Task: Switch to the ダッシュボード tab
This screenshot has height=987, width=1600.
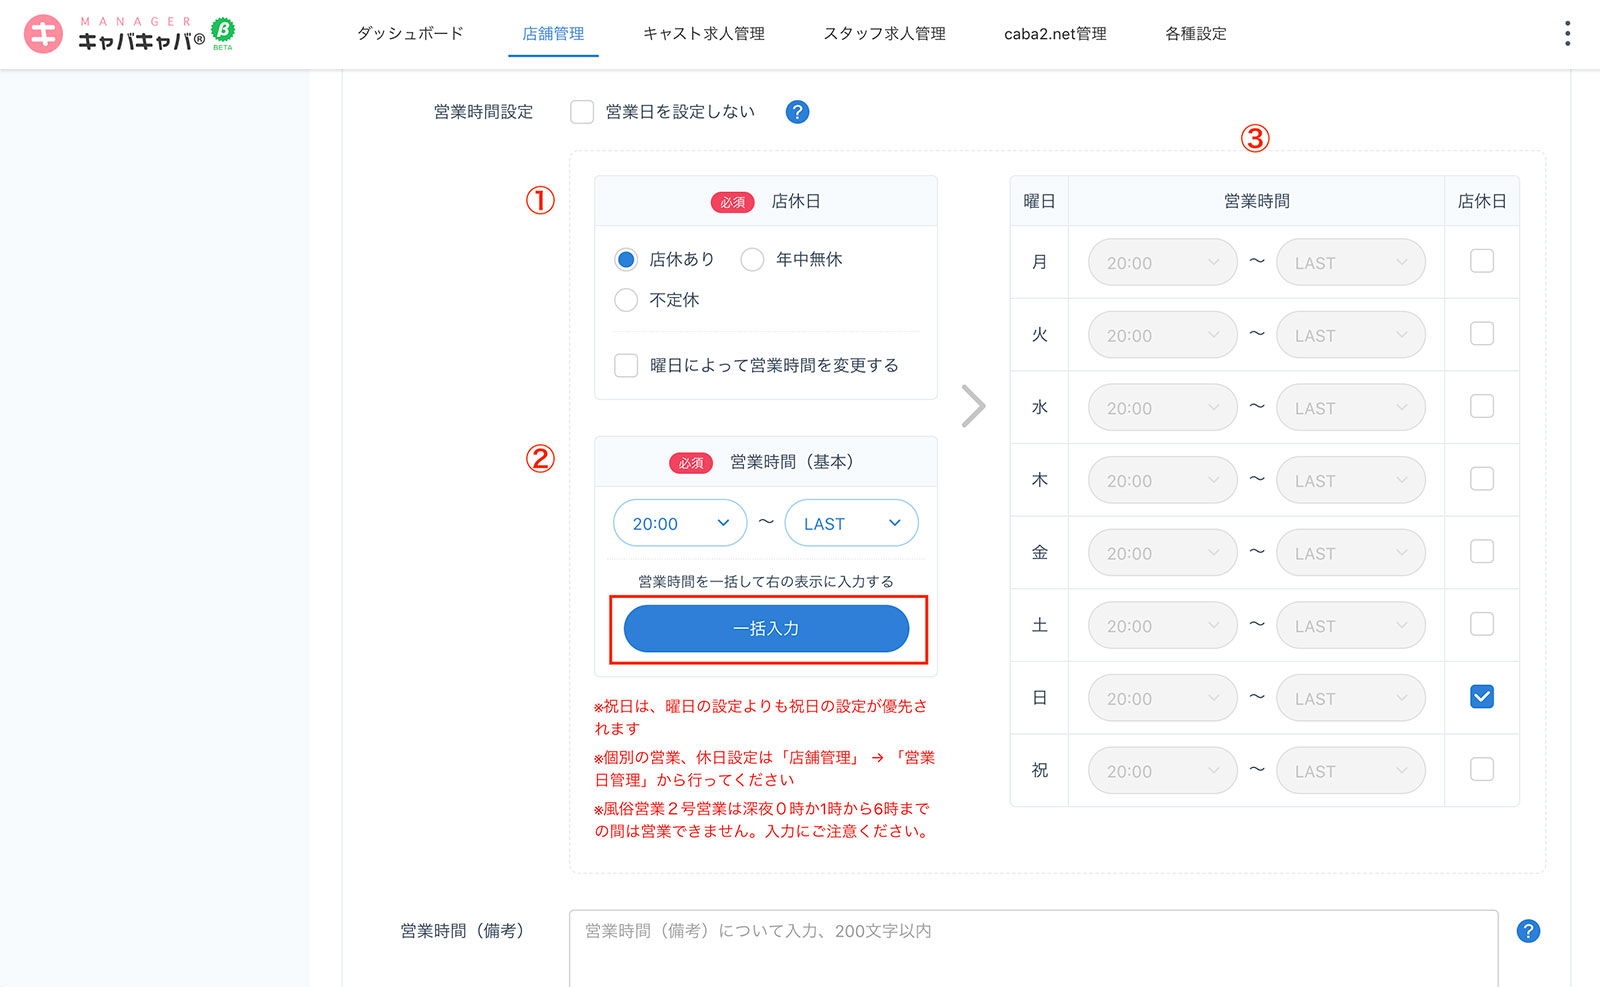Action: click(x=410, y=34)
